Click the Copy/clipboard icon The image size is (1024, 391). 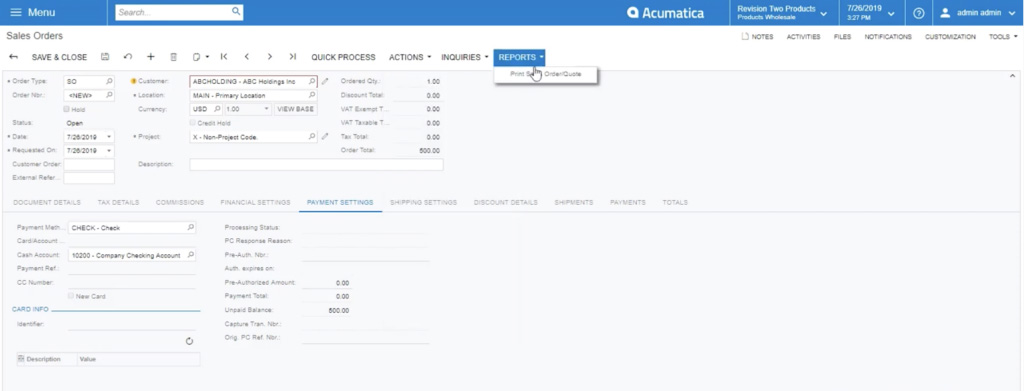coord(196,57)
